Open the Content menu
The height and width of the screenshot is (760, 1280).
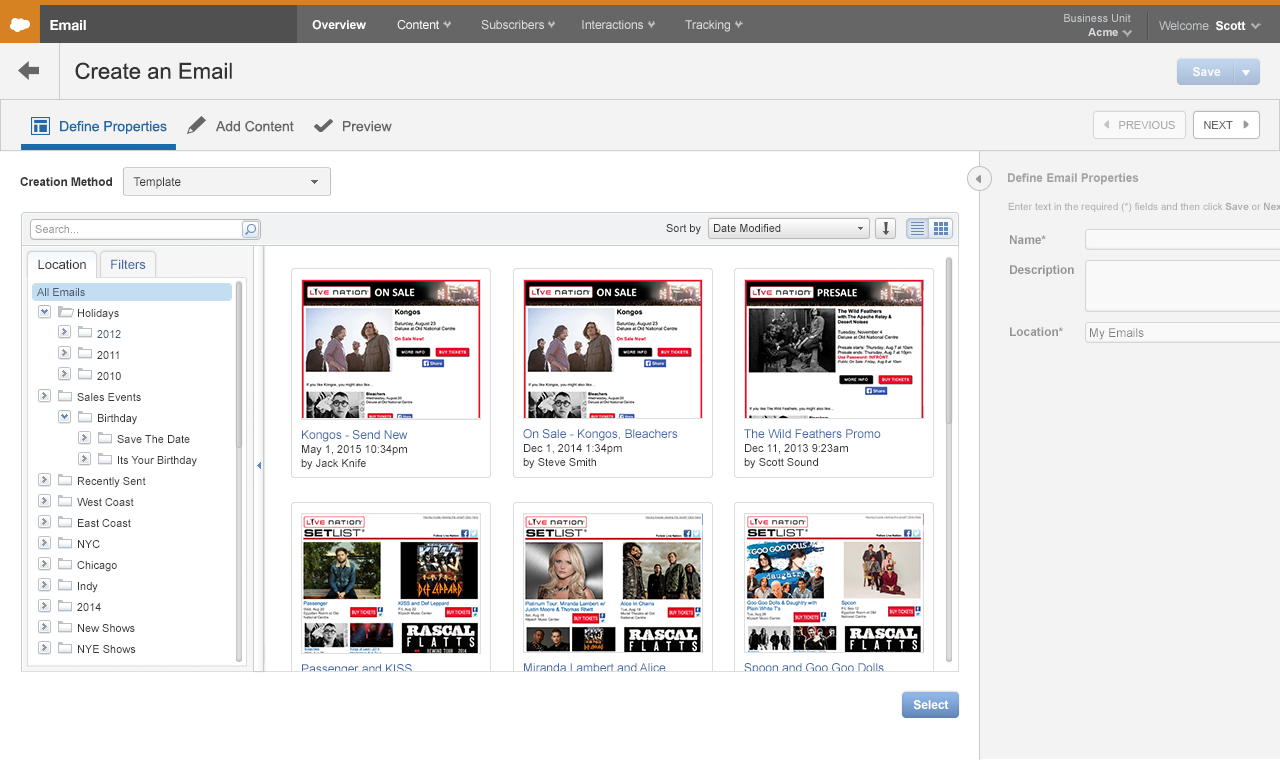pos(424,25)
